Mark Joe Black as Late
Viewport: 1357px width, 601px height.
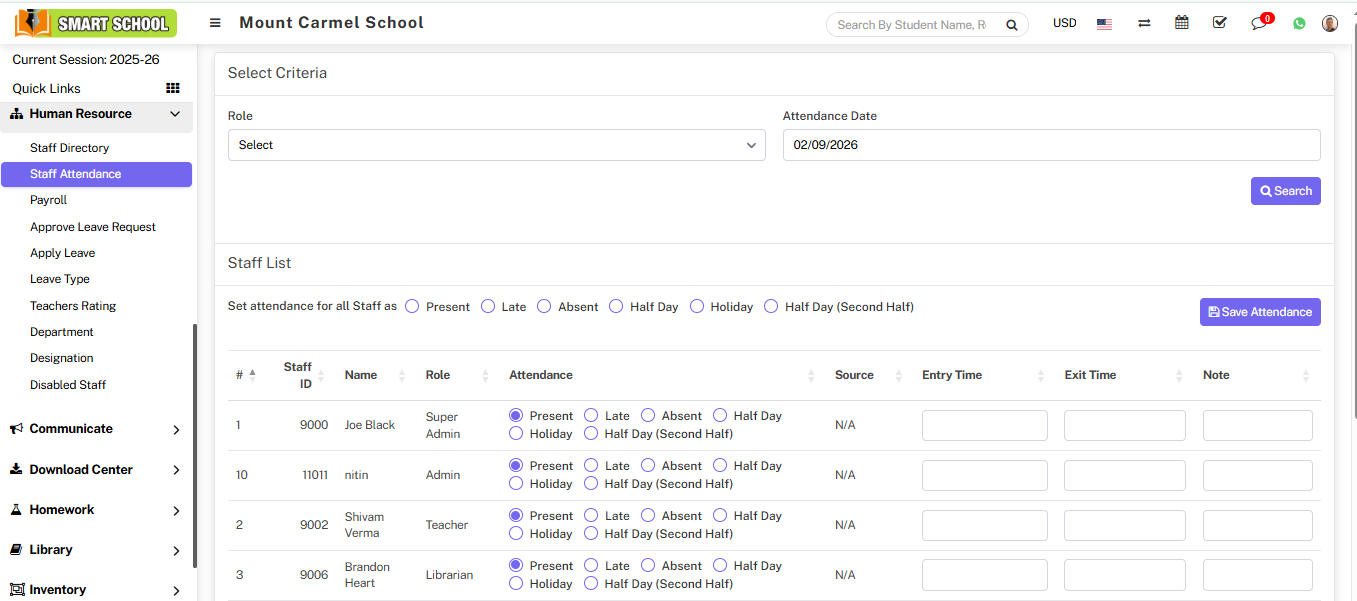point(591,416)
